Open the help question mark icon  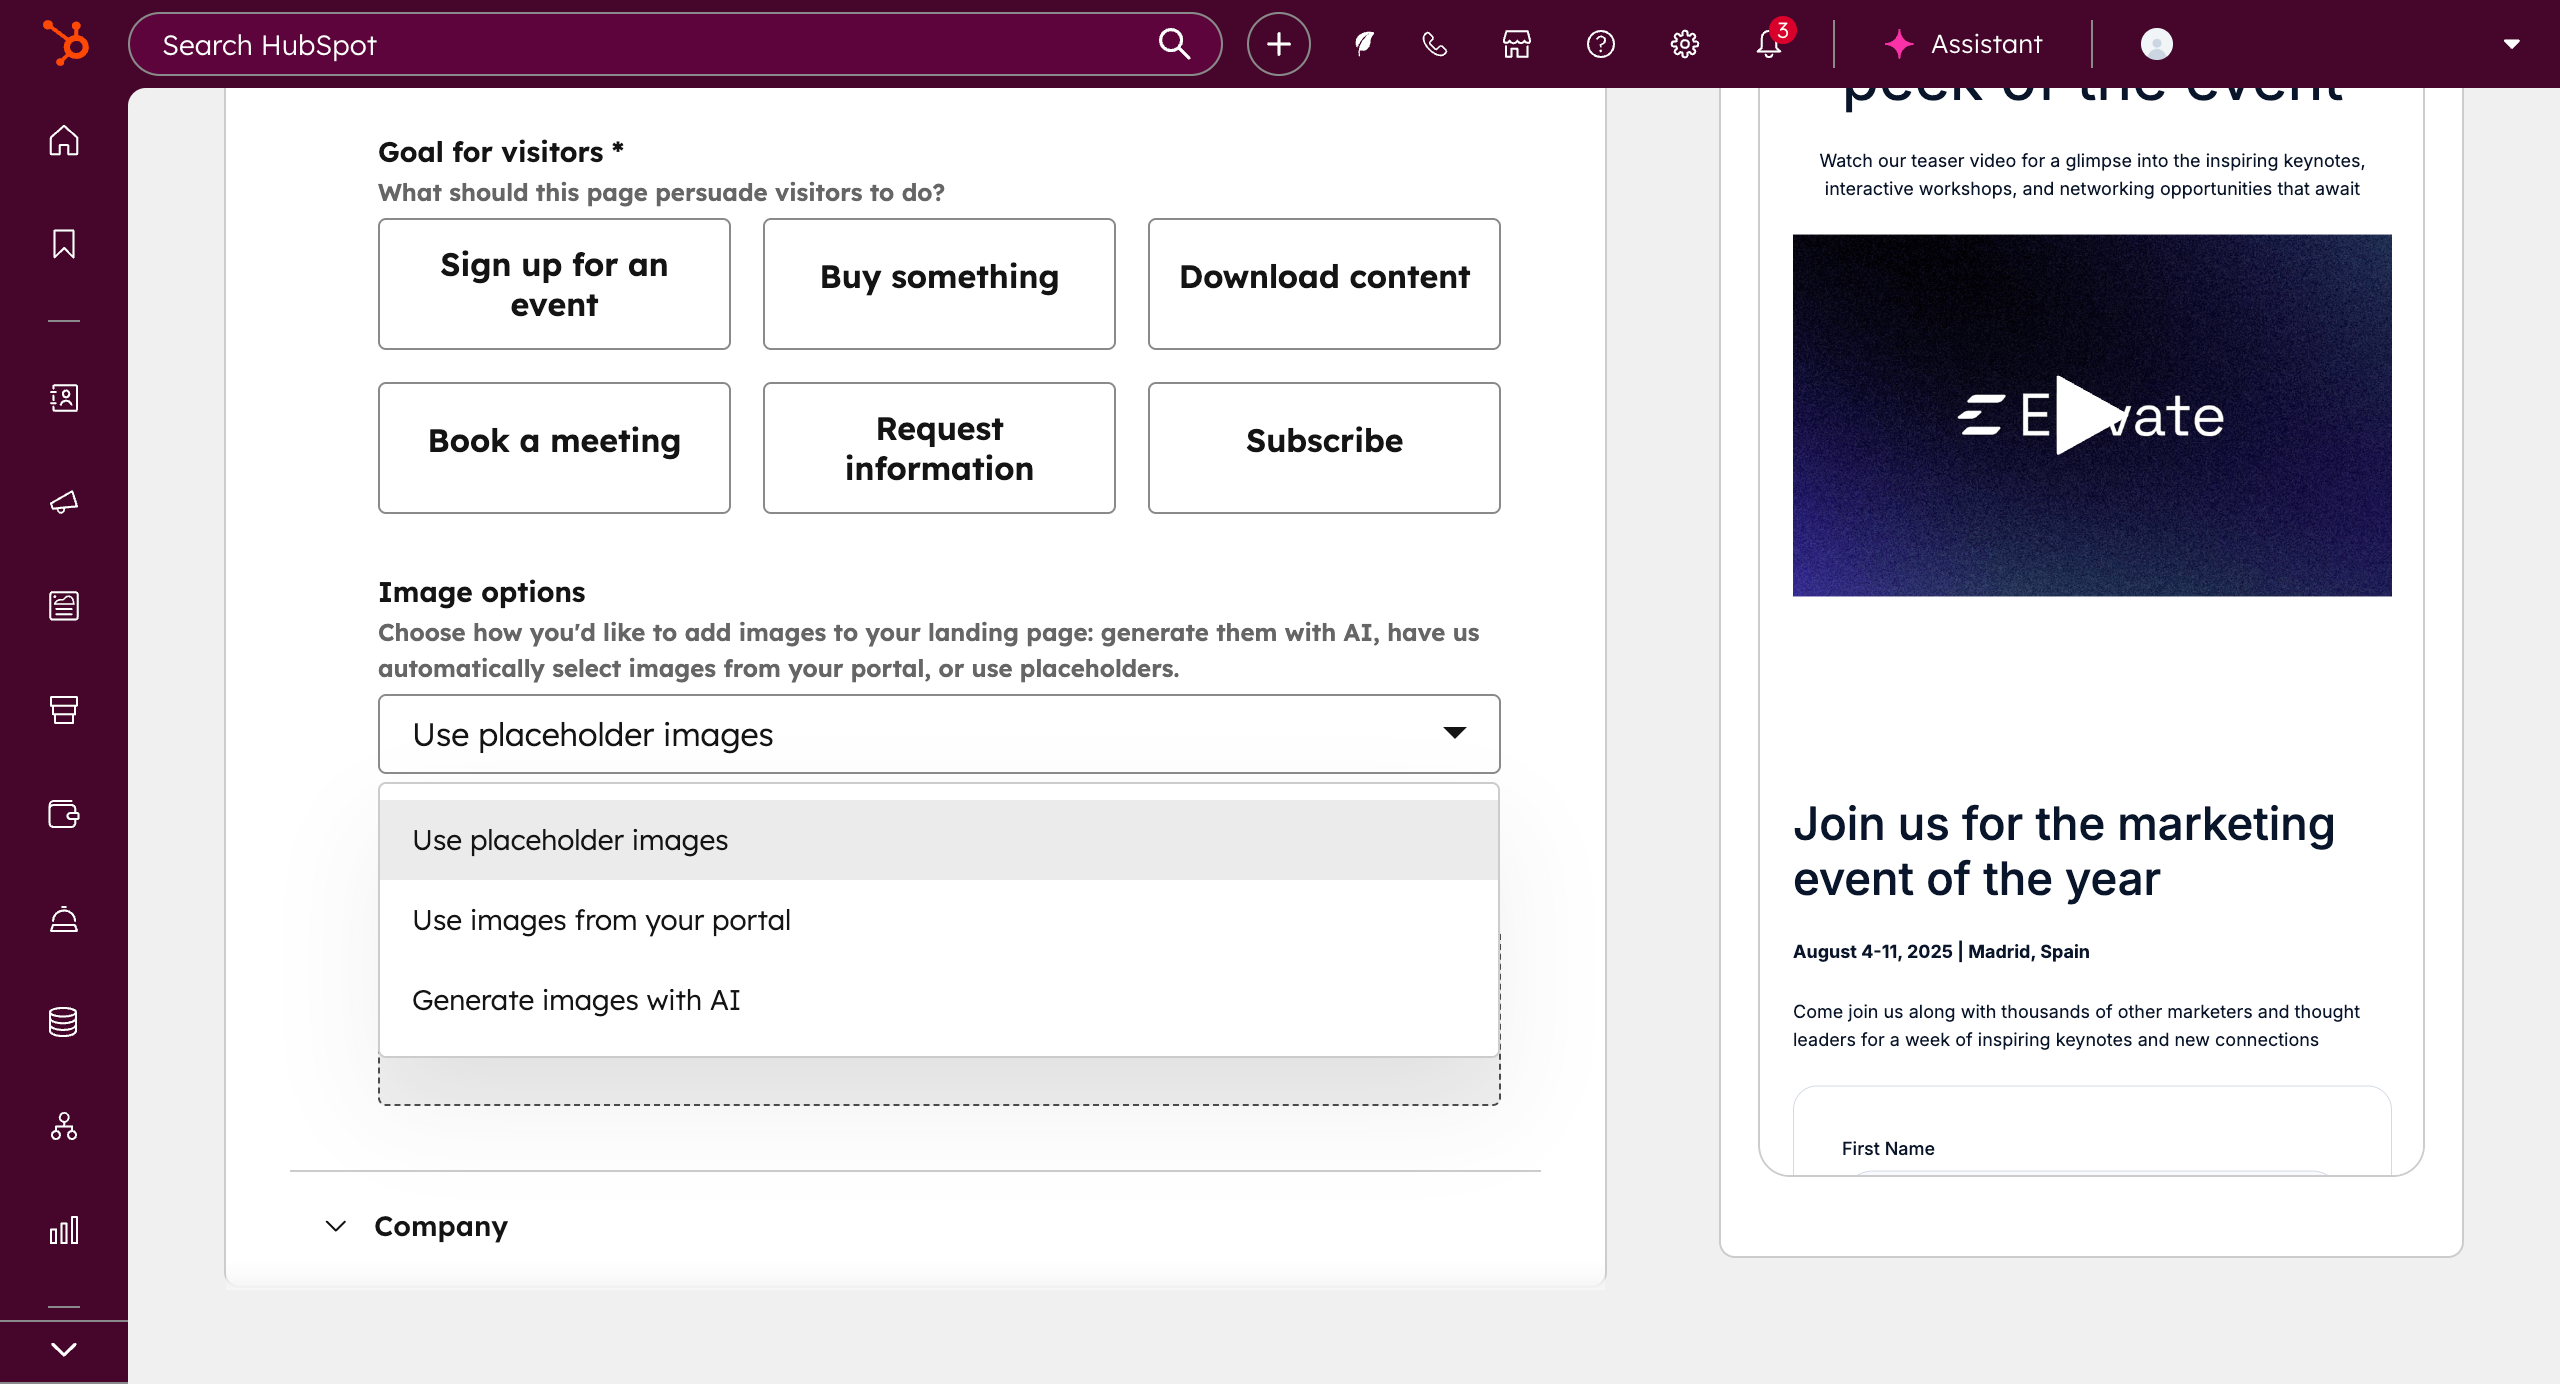(1600, 44)
